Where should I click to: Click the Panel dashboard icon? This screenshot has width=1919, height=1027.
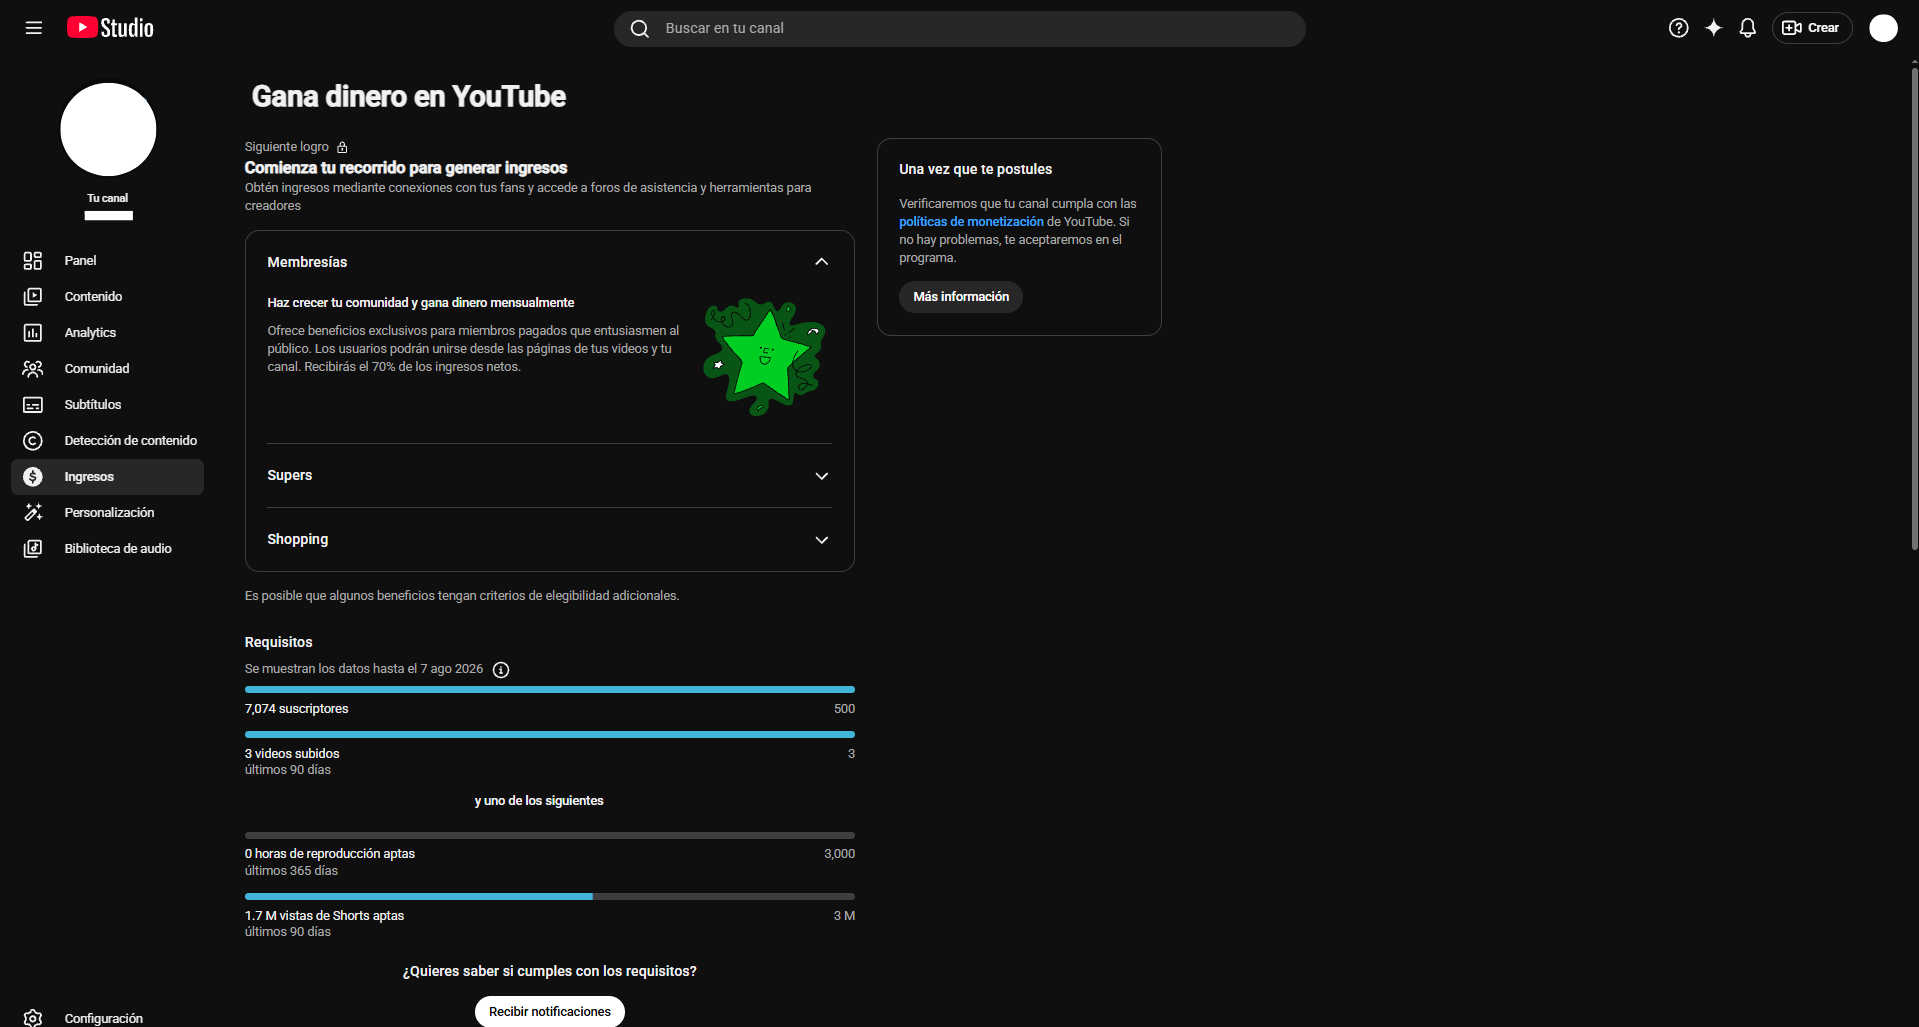click(33, 261)
